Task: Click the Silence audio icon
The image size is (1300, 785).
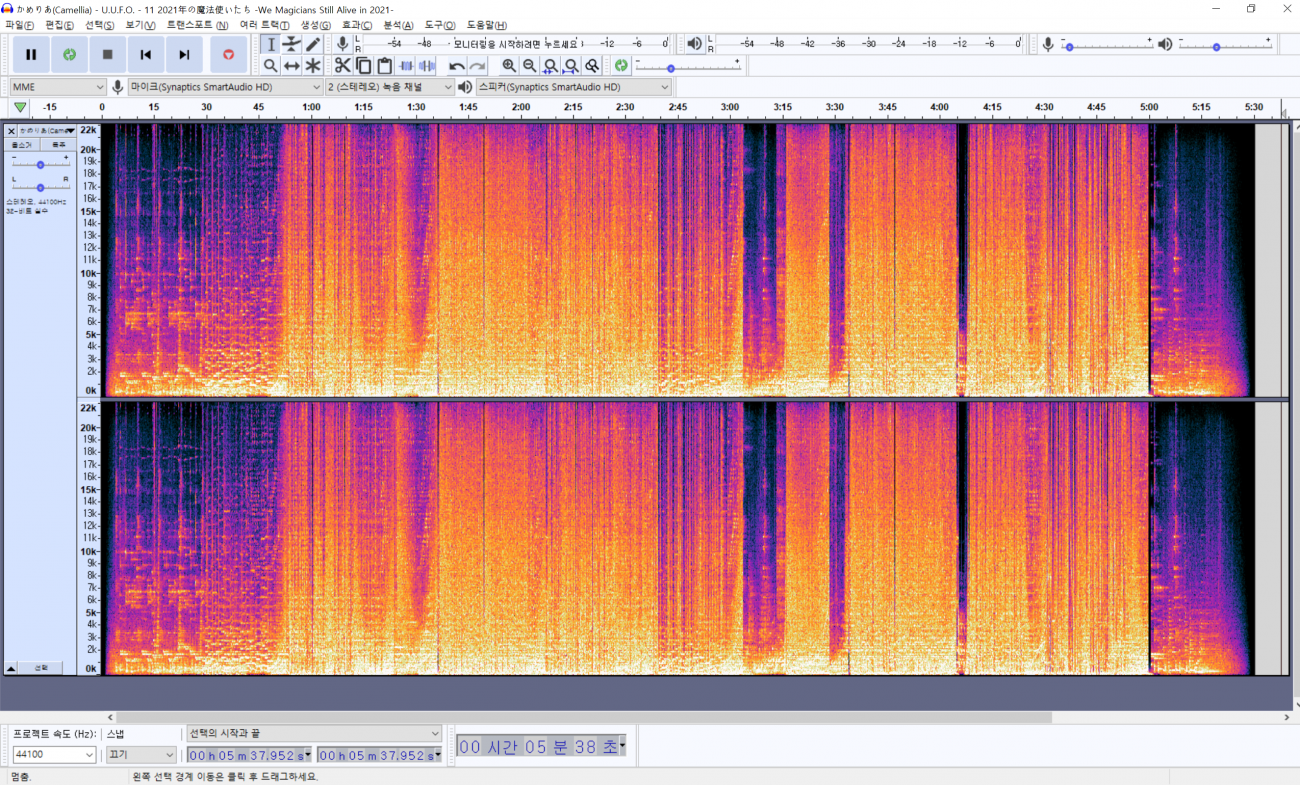Action: click(427, 66)
